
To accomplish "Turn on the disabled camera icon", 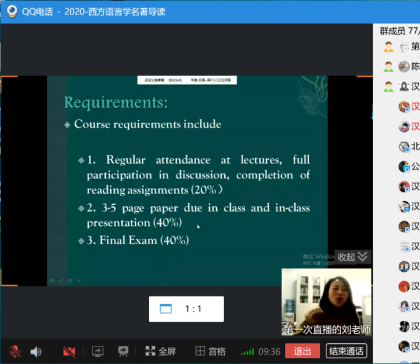I will [x=69, y=351].
